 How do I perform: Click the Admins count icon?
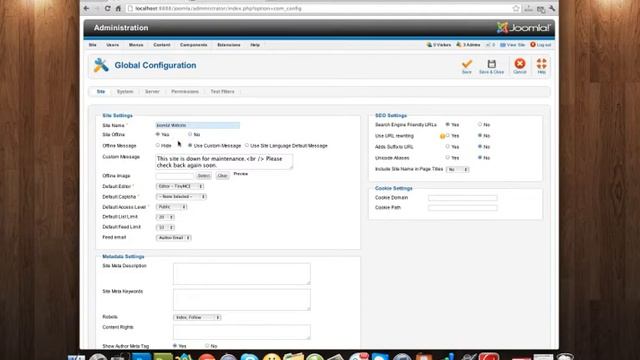(x=459, y=45)
